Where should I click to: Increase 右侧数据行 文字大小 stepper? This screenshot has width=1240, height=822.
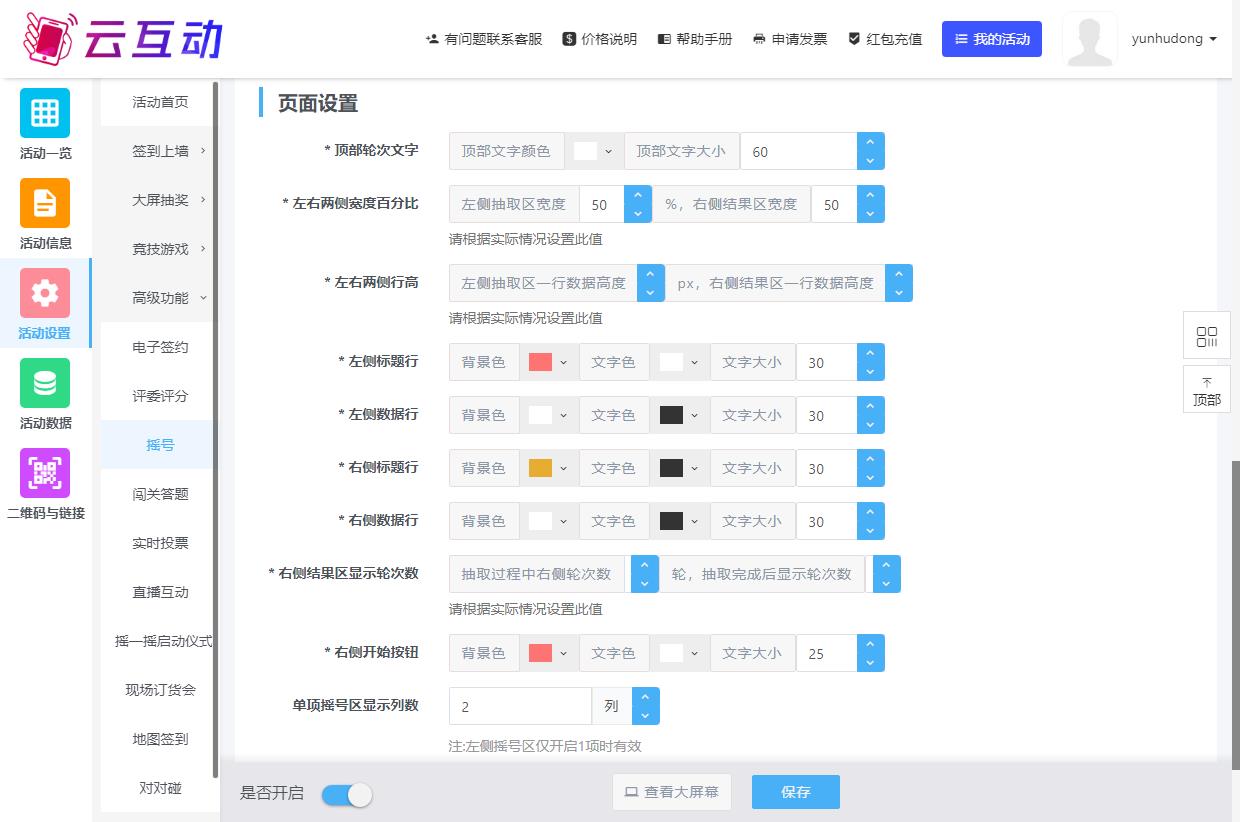pyautogui.click(x=870, y=512)
